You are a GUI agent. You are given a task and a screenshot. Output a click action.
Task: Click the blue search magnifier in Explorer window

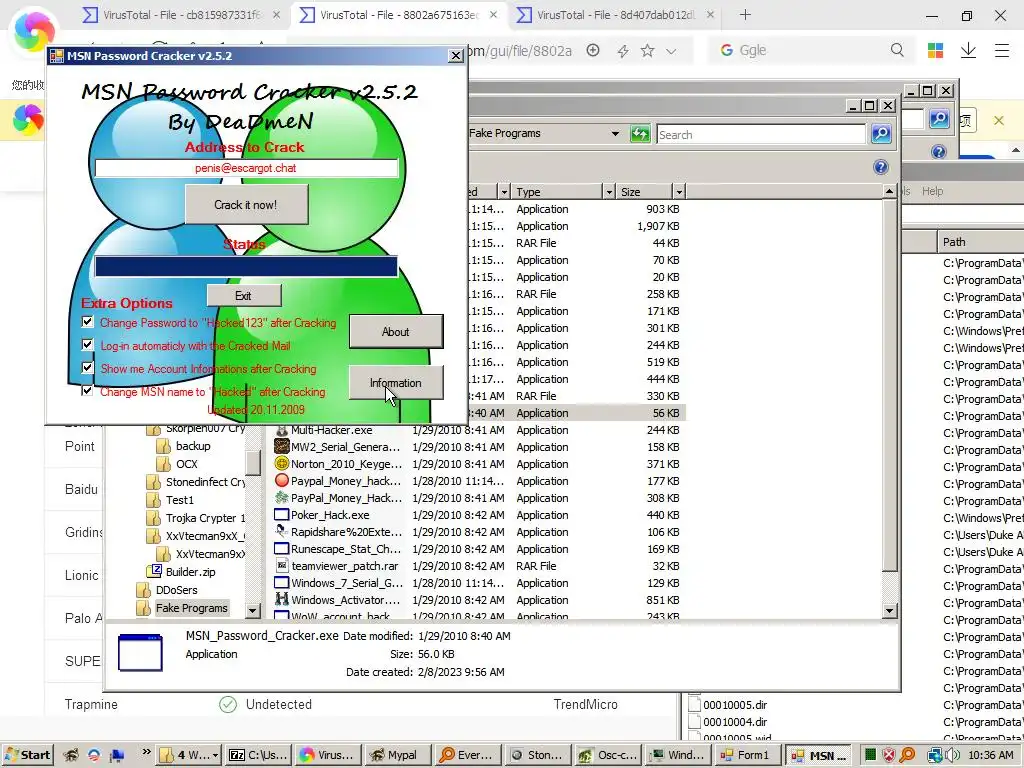coord(881,134)
